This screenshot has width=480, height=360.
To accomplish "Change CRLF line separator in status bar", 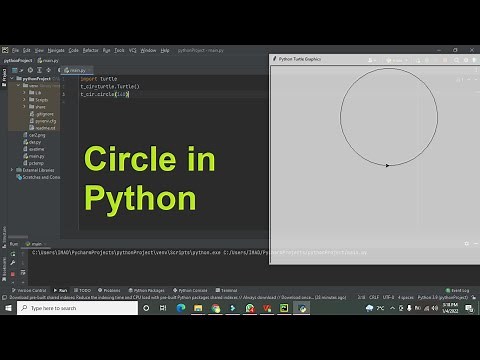I will 374,297.
